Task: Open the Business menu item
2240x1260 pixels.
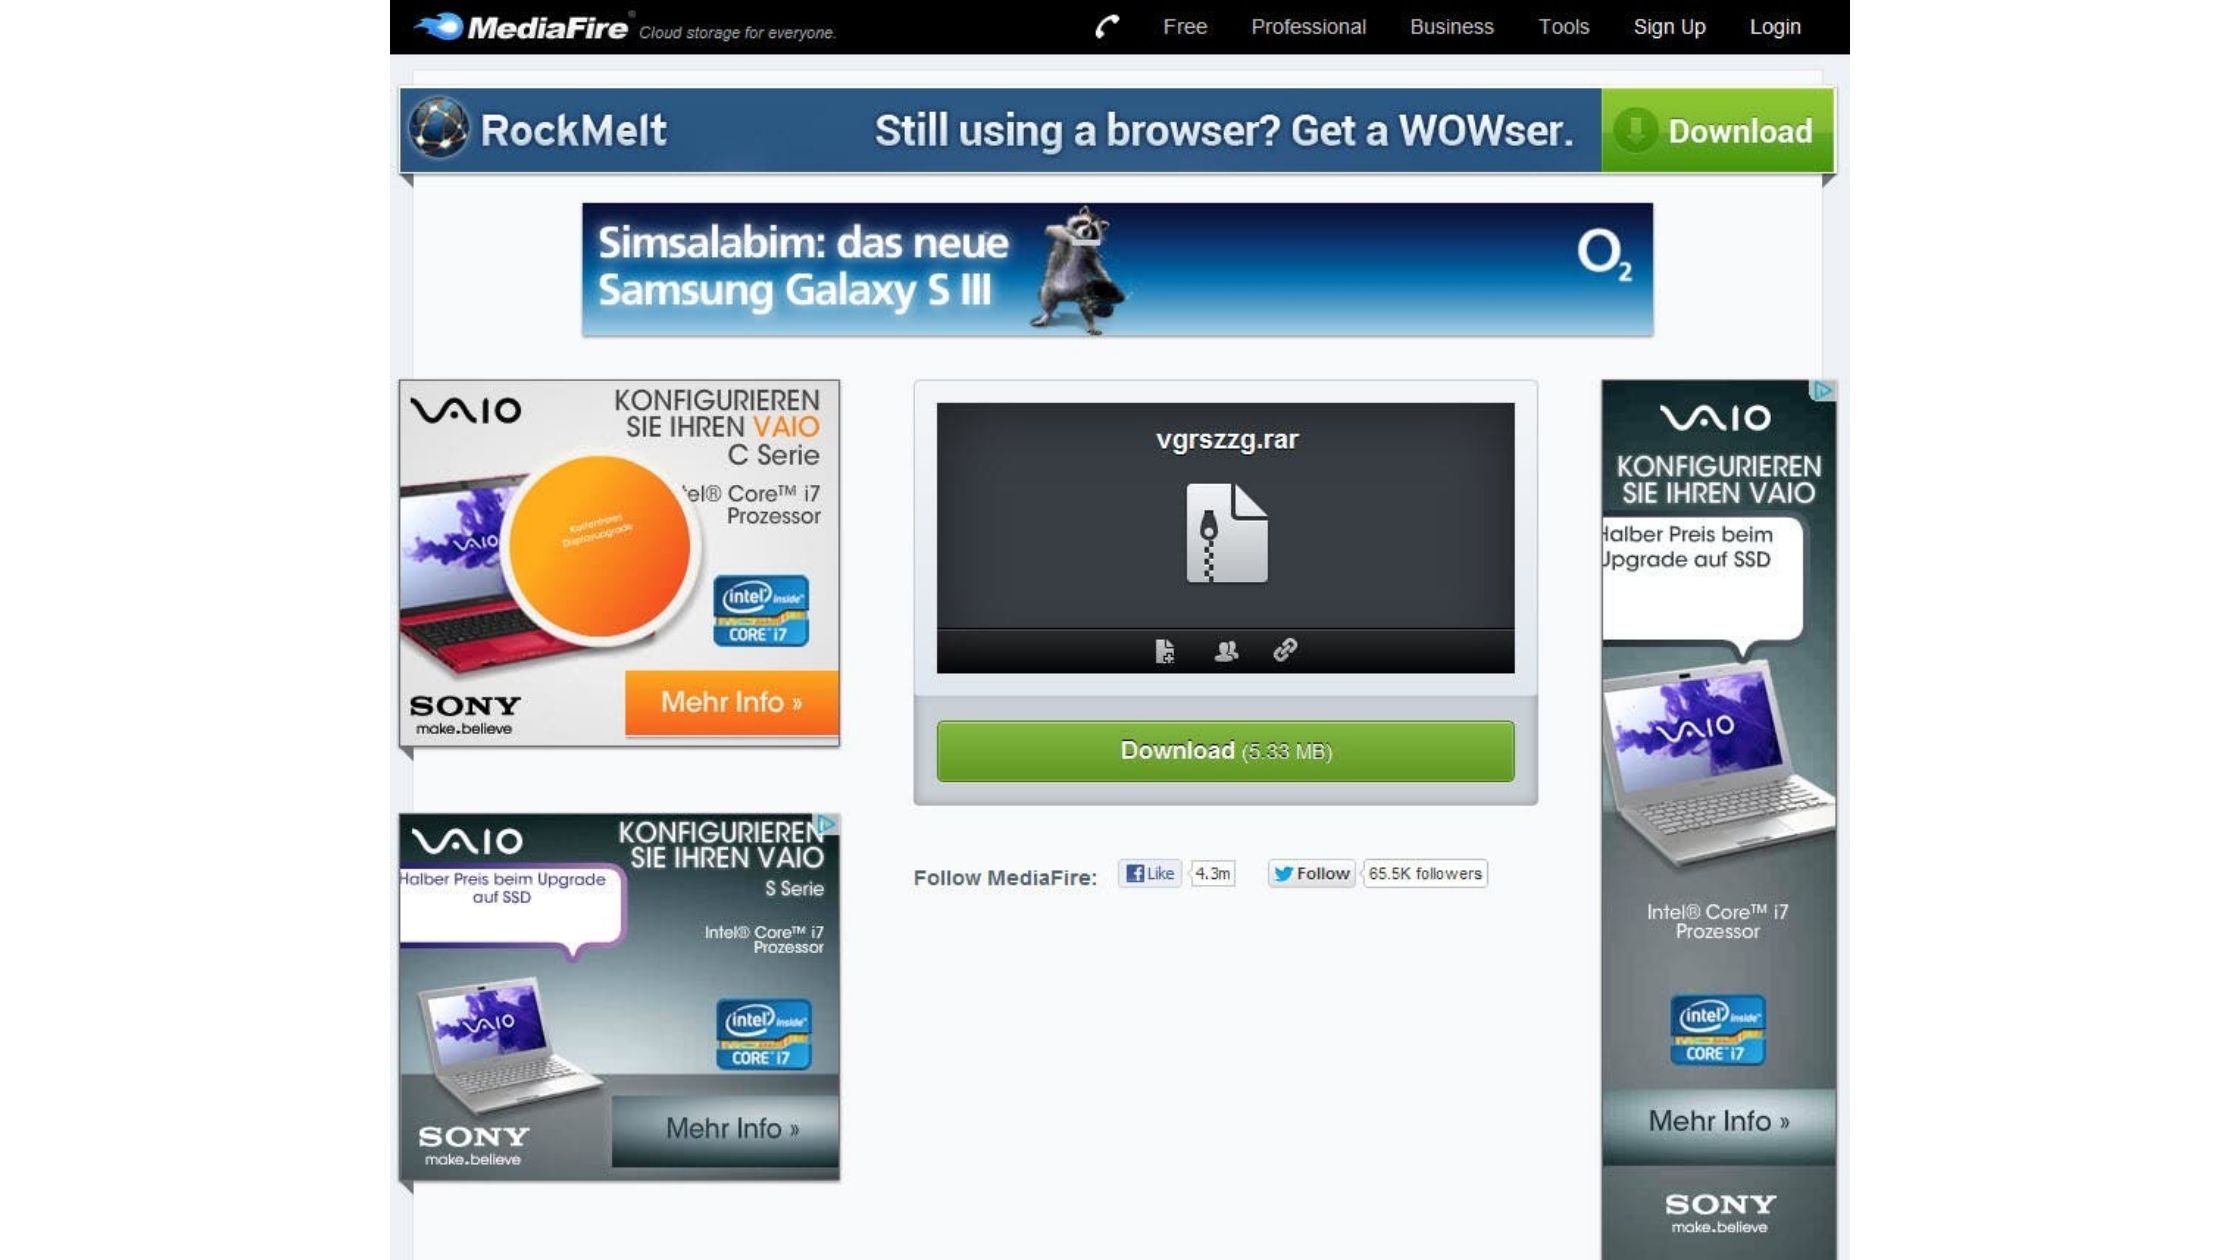Action: tap(1451, 27)
